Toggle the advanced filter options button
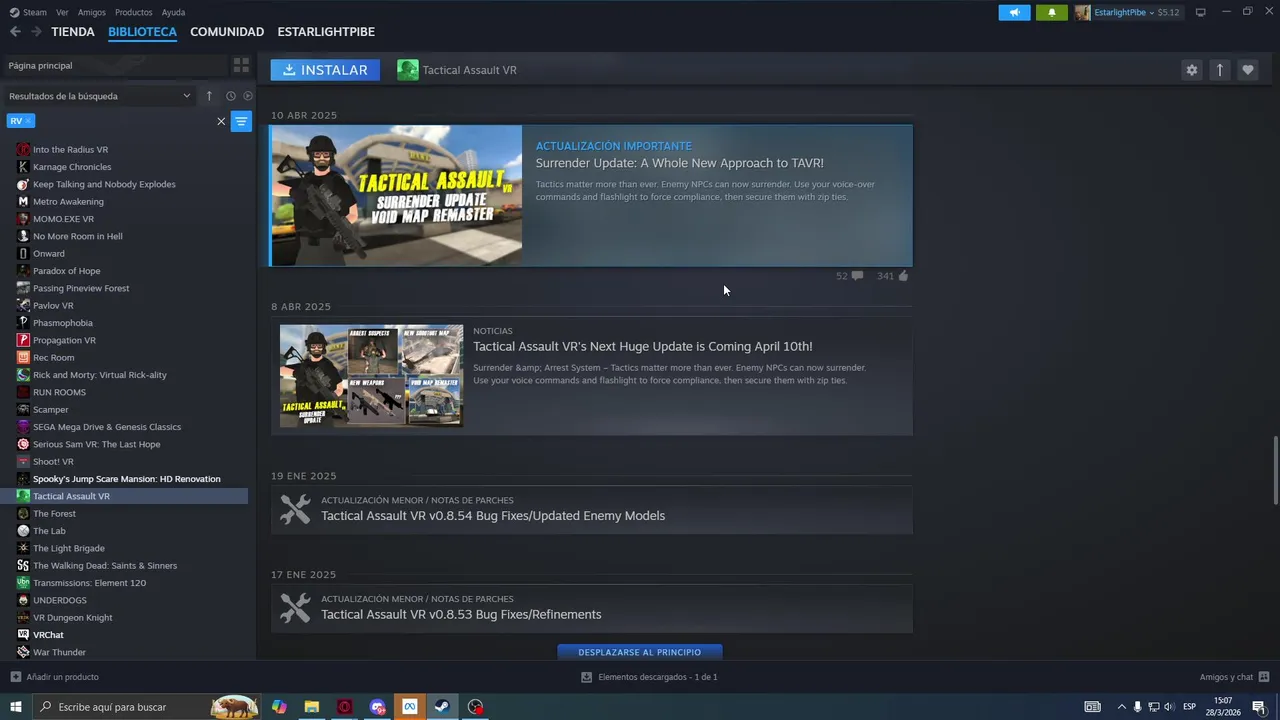Screen dimensions: 1280x720 pyautogui.click(x=241, y=121)
